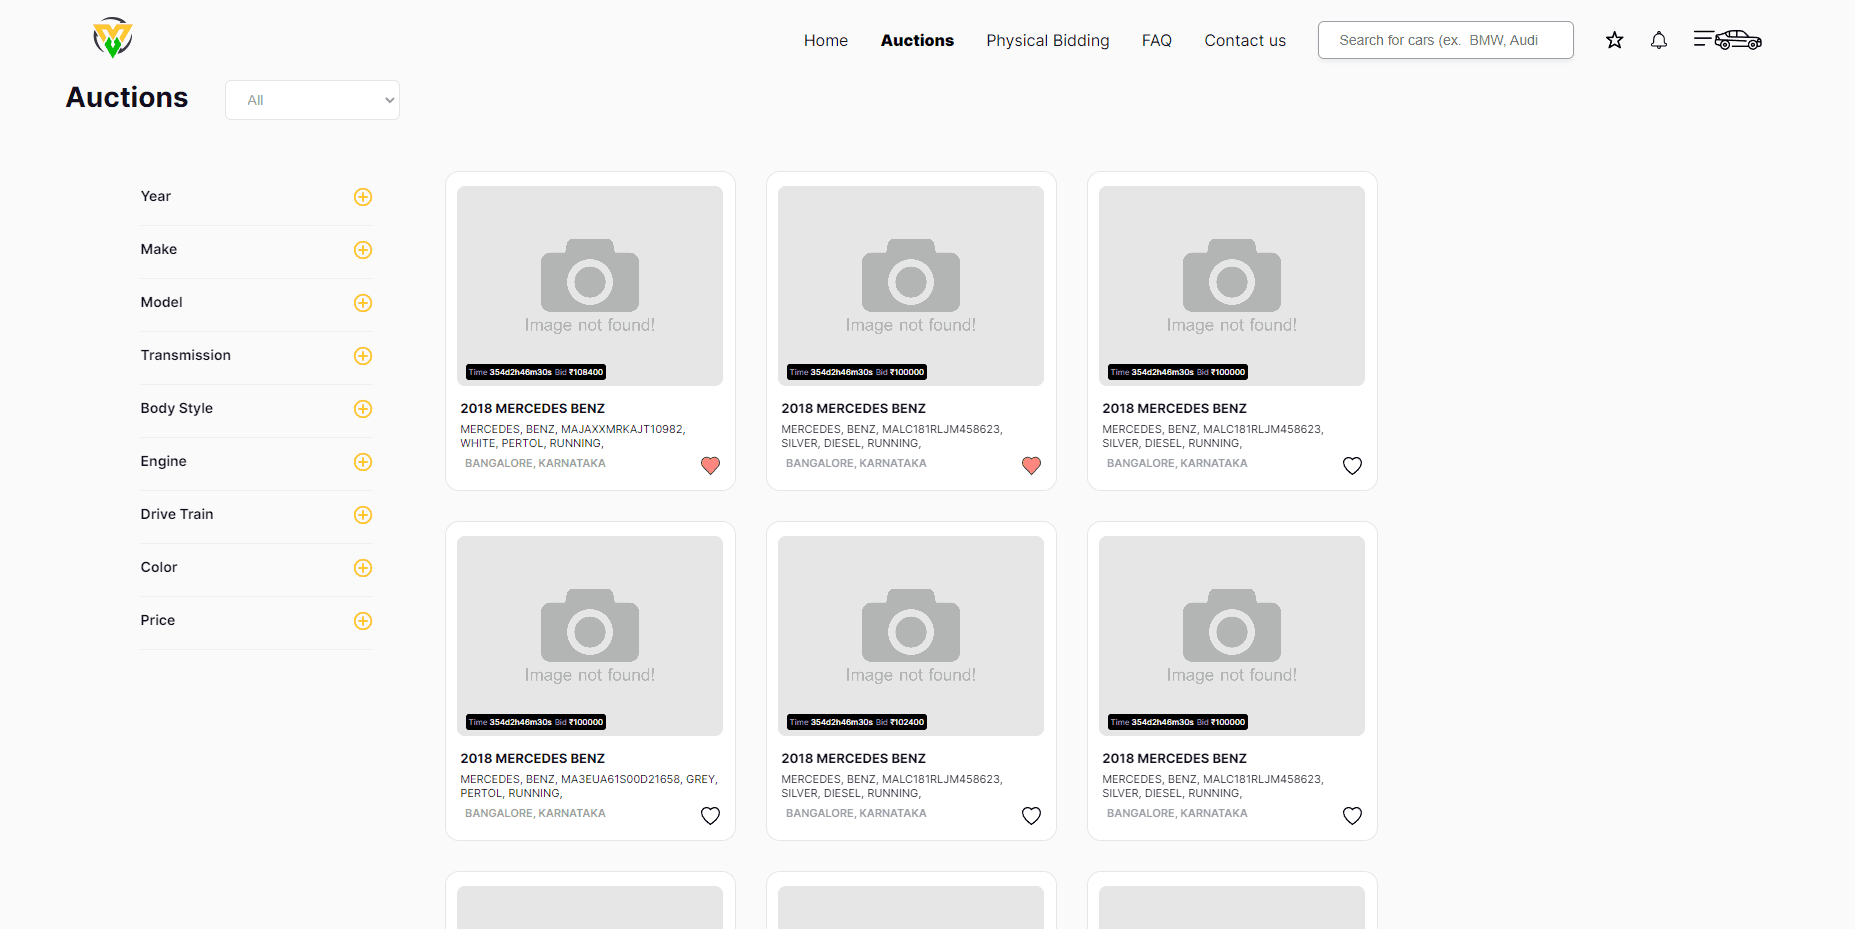The width and height of the screenshot is (1855, 929).
Task: Expand the Engine filter plus icon
Action: point(363,462)
